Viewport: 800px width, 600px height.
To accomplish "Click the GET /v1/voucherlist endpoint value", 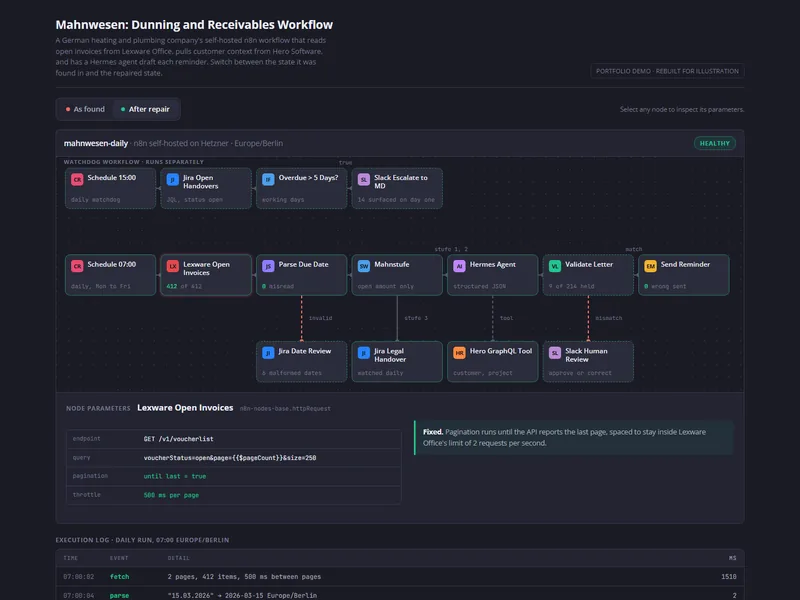I will click(x=179, y=439).
